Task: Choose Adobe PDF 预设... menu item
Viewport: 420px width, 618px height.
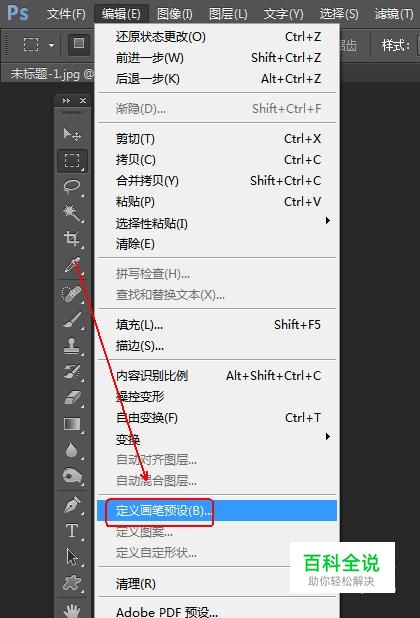Action: [x=217, y=612]
